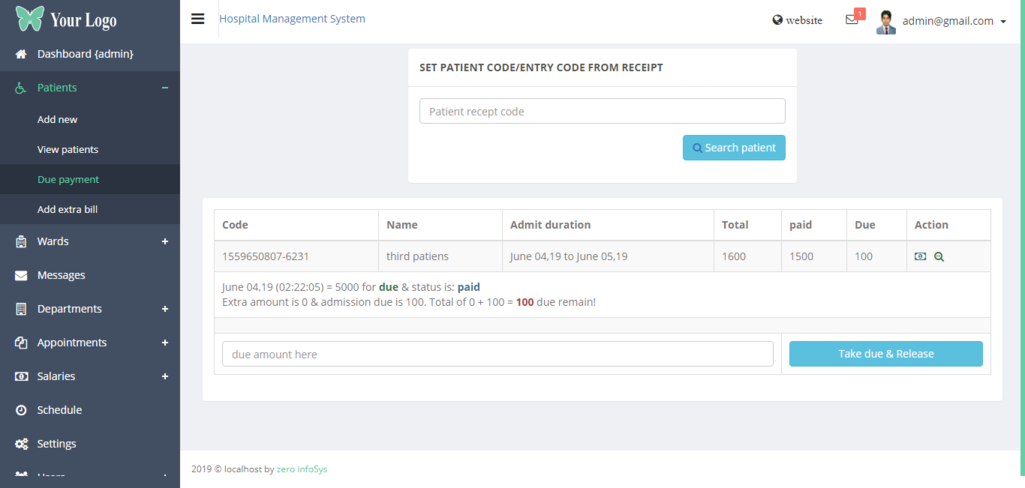Click the butterfly logo icon

point(29,19)
